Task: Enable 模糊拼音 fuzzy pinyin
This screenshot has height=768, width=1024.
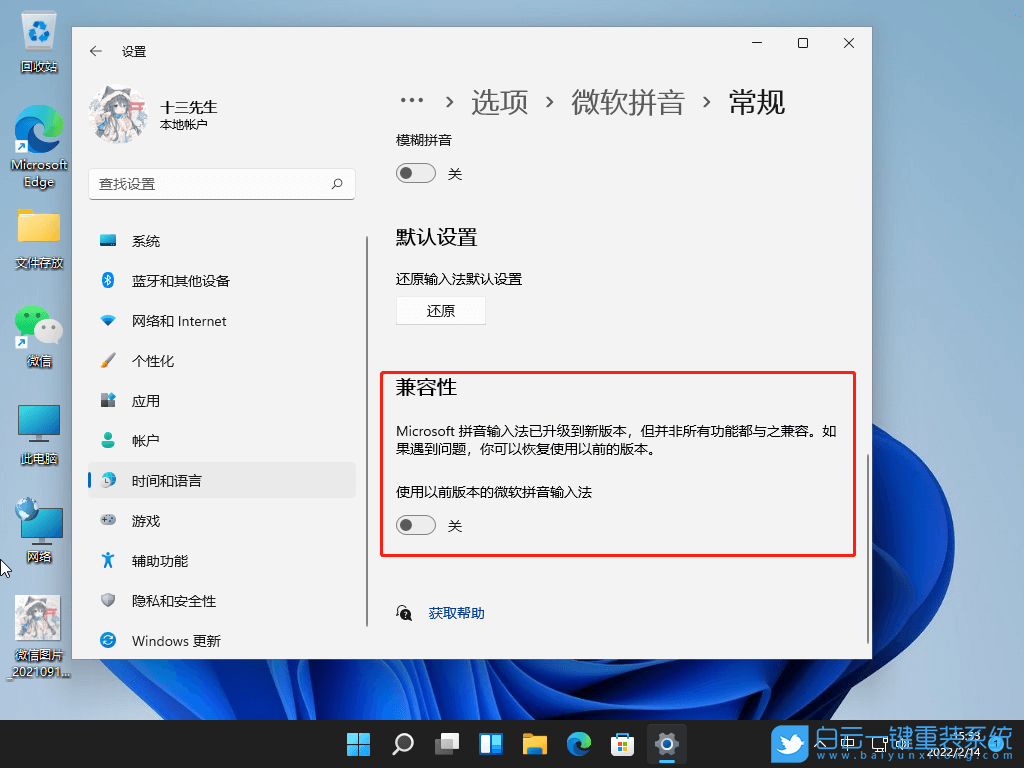Action: pyautogui.click(x=415, y=172)
